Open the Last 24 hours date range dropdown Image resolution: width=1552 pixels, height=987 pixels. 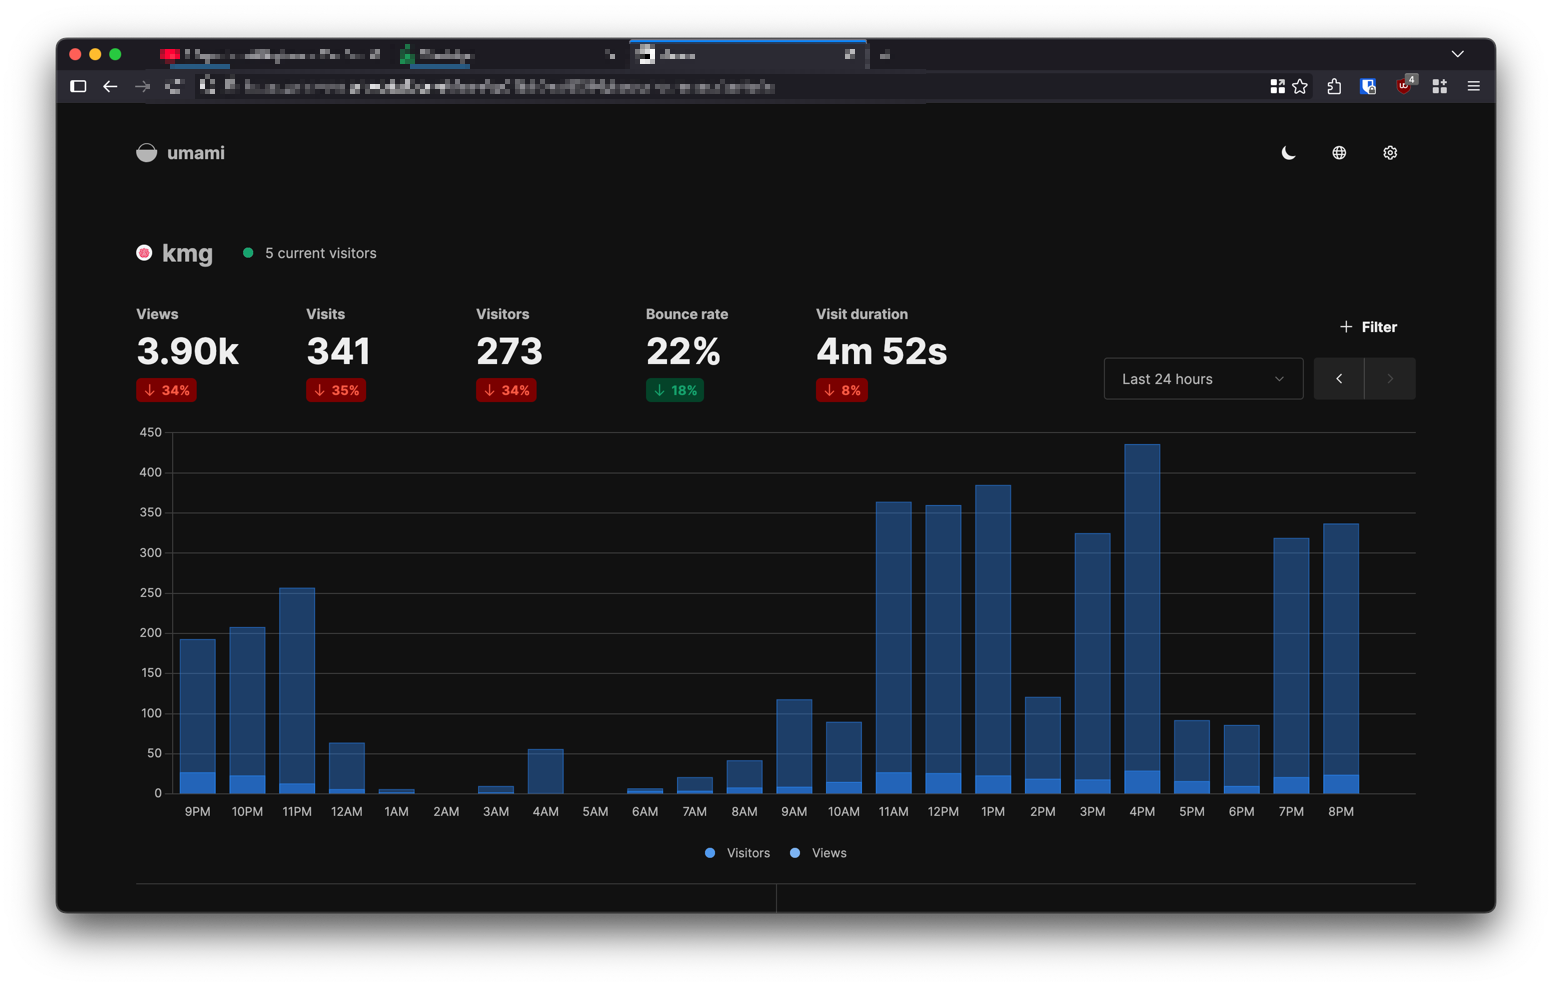tap(1203, 378)
